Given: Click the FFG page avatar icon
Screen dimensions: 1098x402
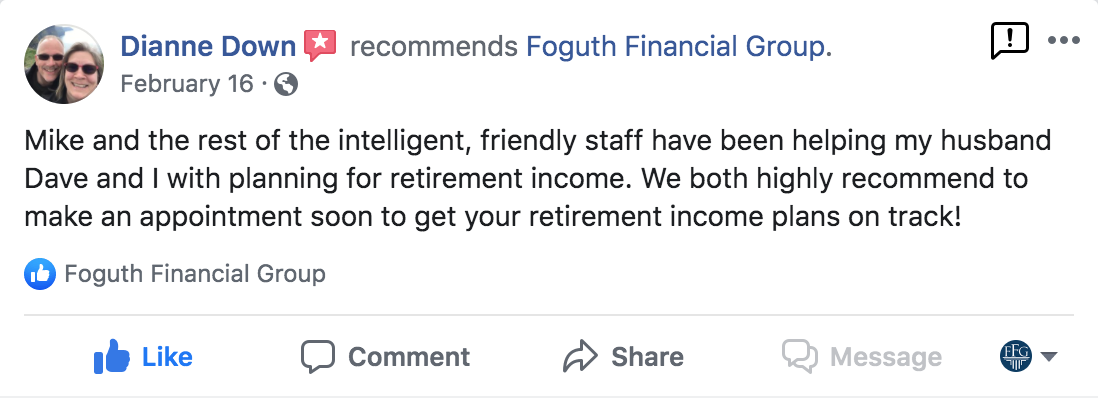Looking at the screenshot, I should pyautogui.click(x=1016, y=357).
